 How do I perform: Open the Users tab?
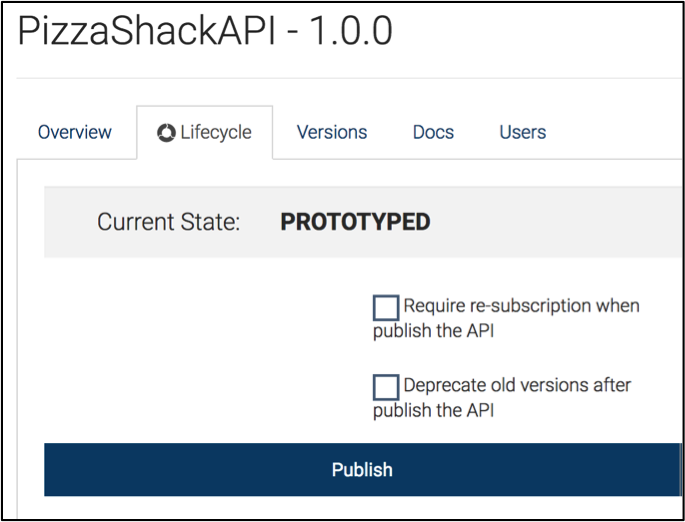coord(522,132)
